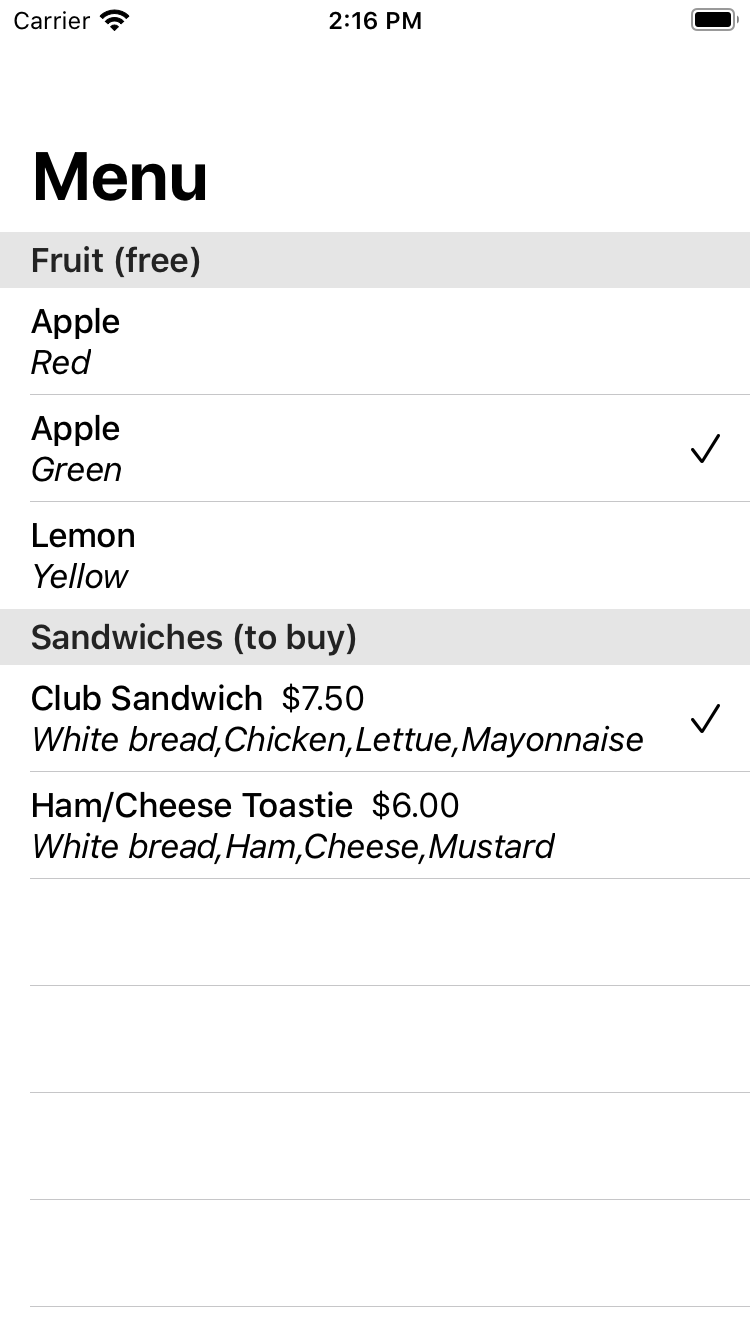Tap the Carrier label
750x1334 pixels.
52,21
